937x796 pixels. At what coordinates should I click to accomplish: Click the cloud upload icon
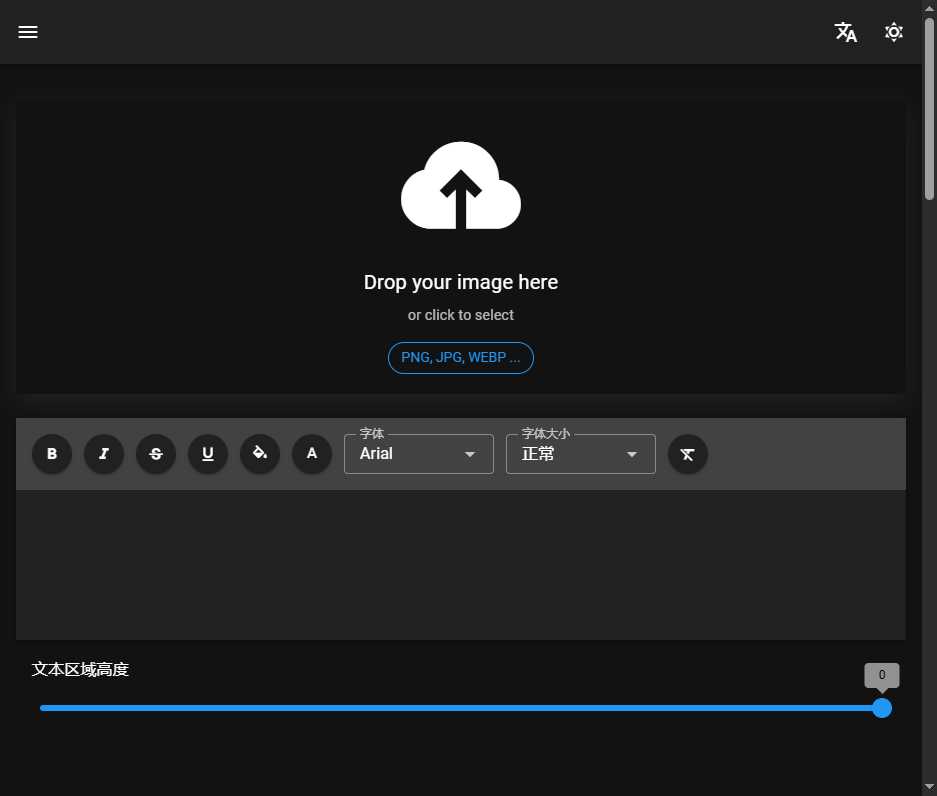click(x=461, y=187)
